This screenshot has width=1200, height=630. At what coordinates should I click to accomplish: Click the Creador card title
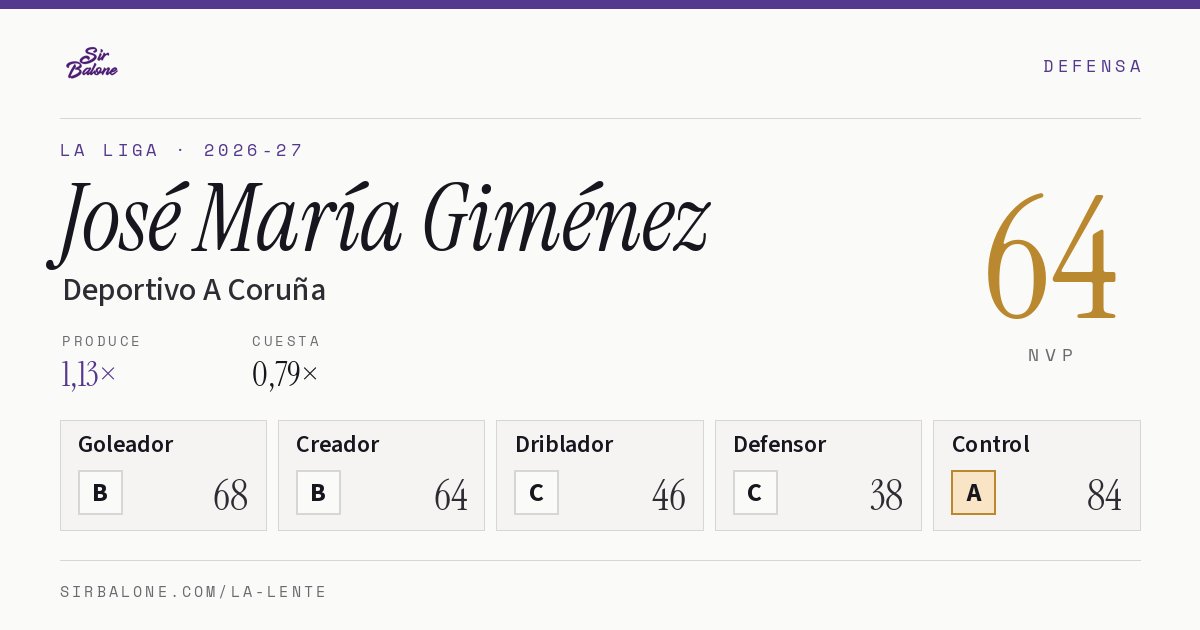[x=337, y=444]
